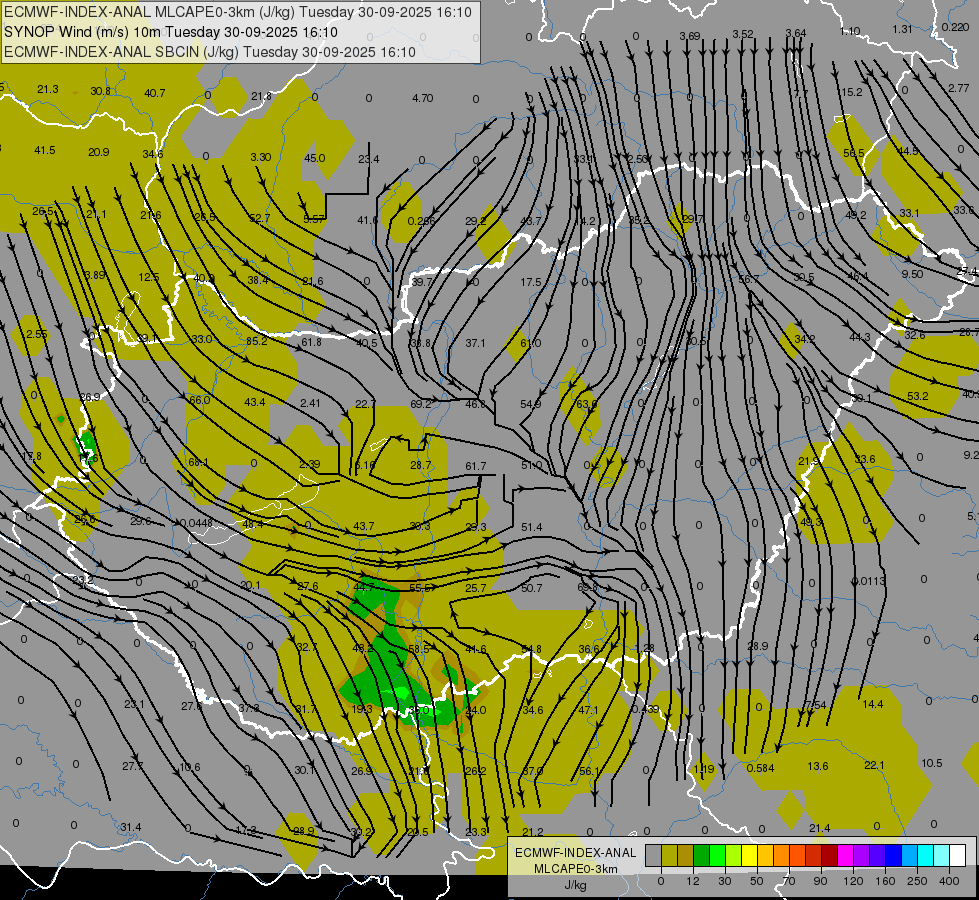
Task: Click the legend tick label '250'
Action: [x=917, y=881]
